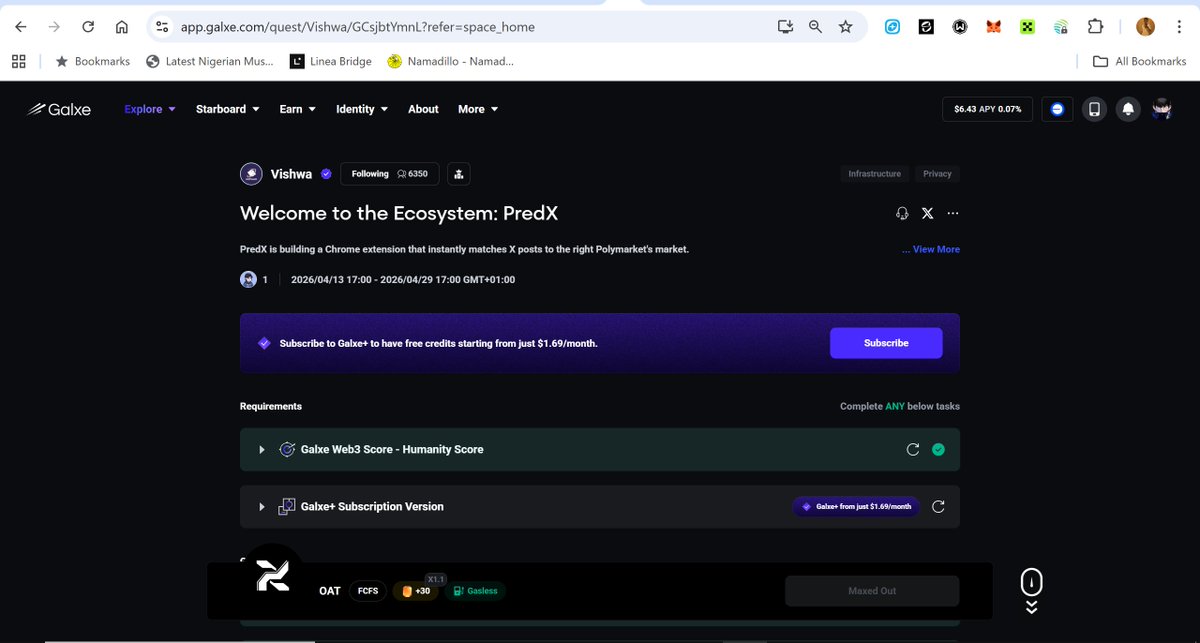Click the Maxed Out button
Viewport: 1200px width, 643px height.
(x=872, y=591)
